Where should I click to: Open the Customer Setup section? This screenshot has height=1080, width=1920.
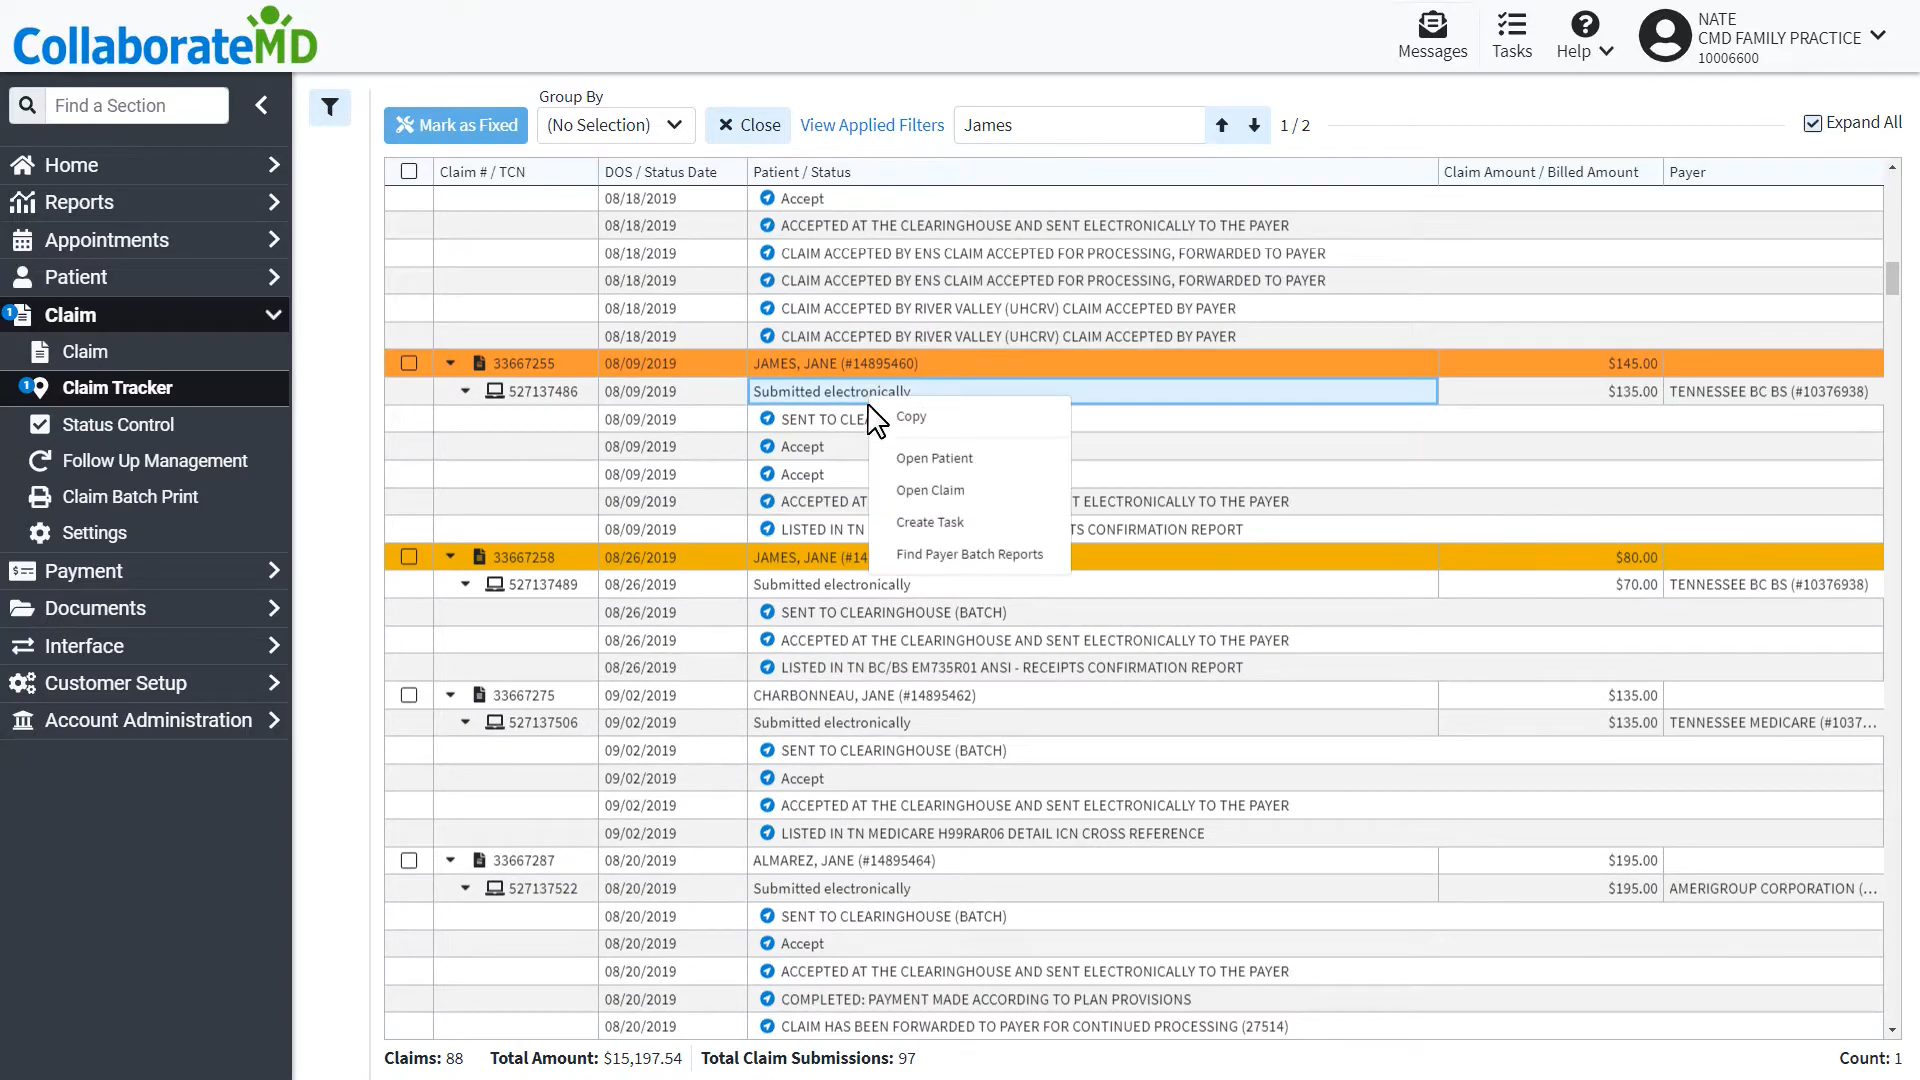point(145,683)
